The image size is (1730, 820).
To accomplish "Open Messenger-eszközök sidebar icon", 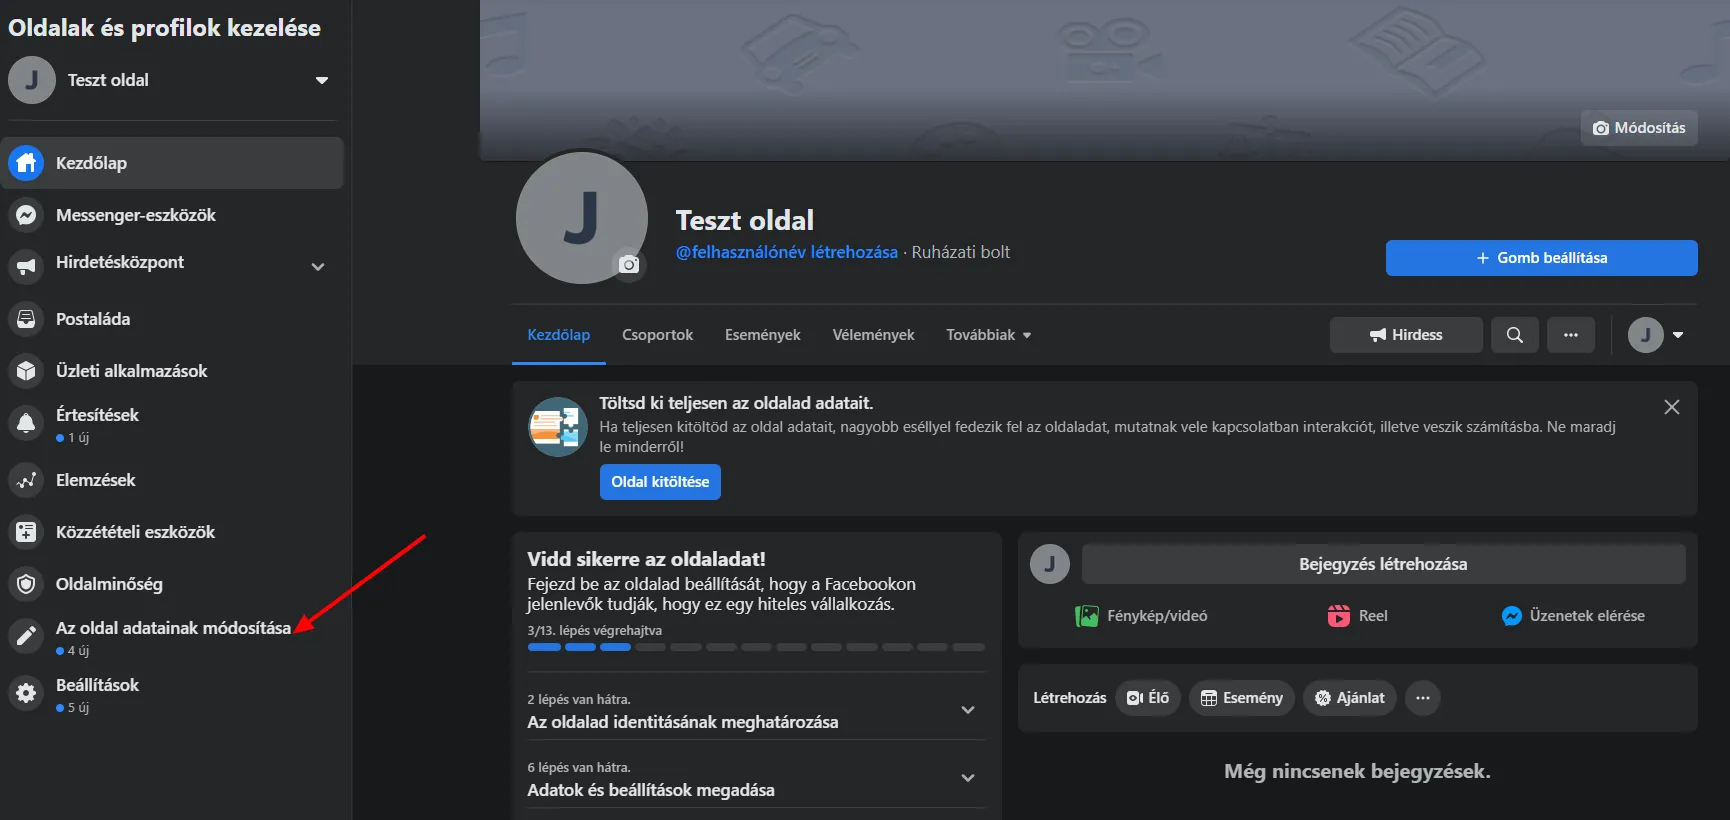I will pyautogui.click(x=26, y=215).
